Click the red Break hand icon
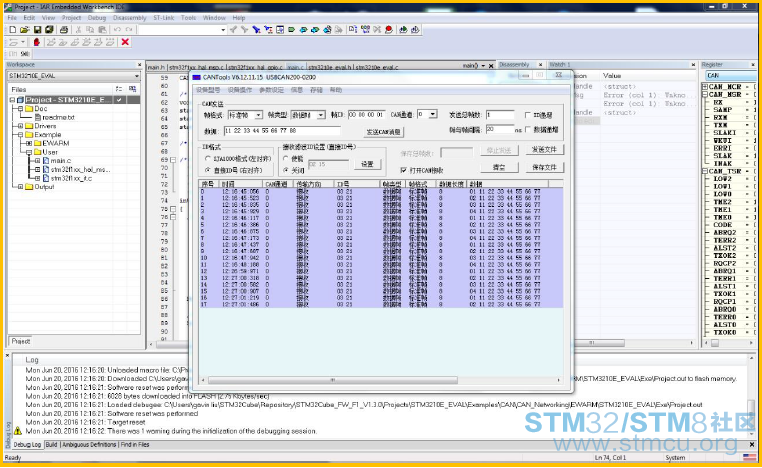 click(x=36, y=42)
